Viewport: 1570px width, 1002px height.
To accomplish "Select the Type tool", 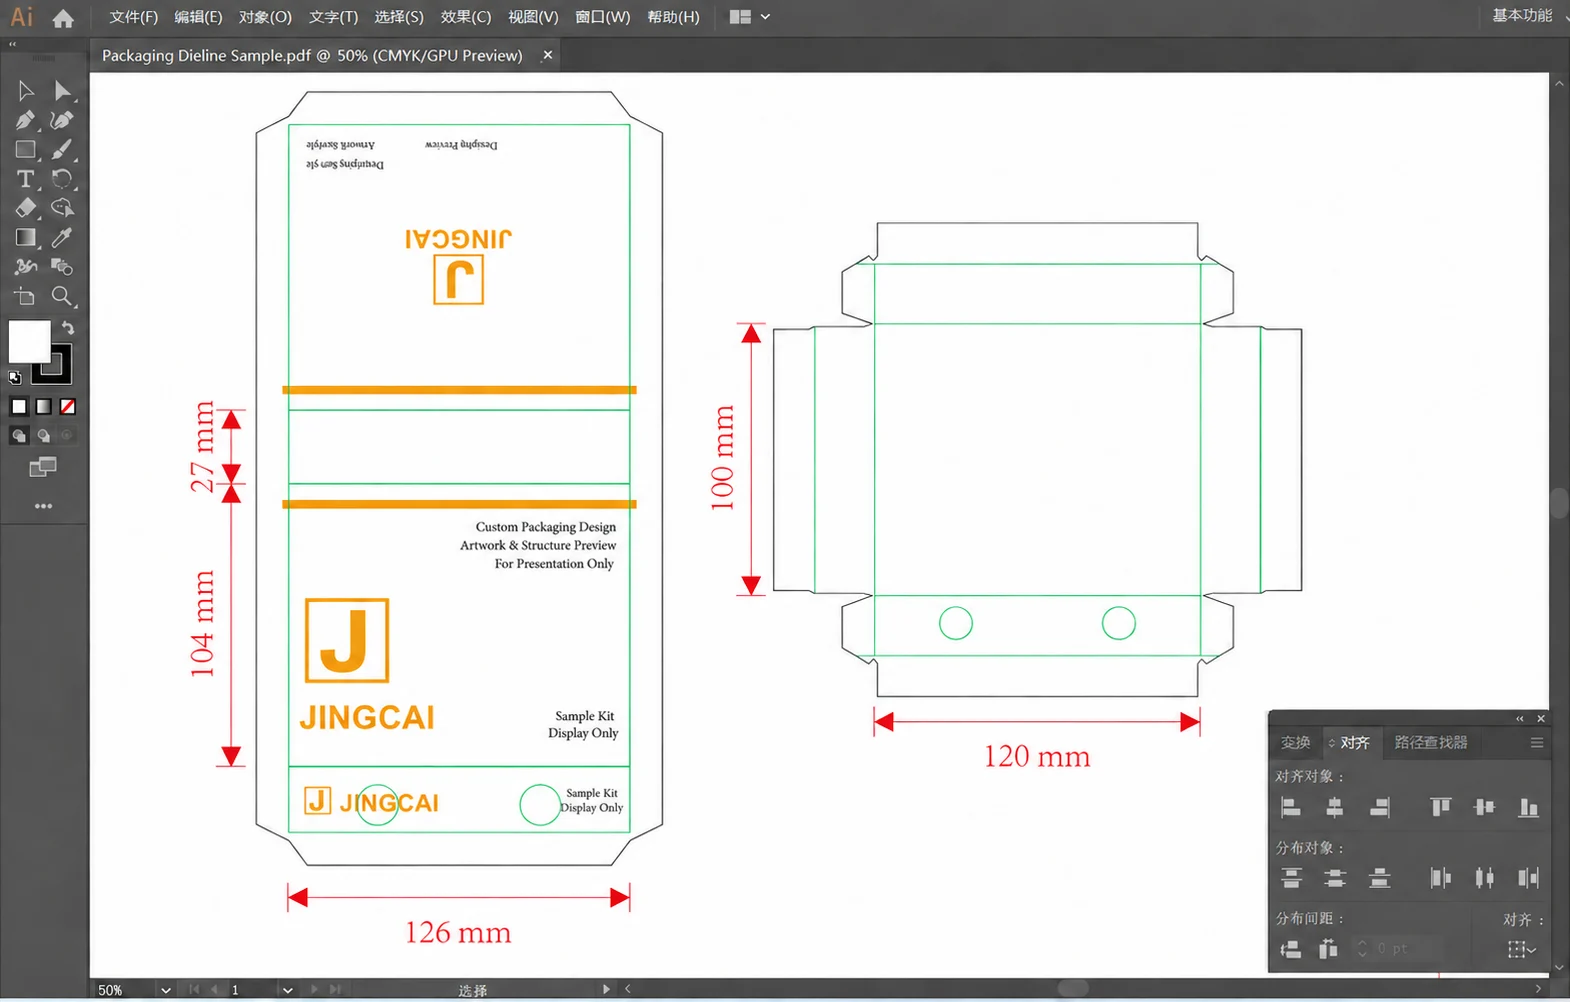I will click(x=26, y=179).
